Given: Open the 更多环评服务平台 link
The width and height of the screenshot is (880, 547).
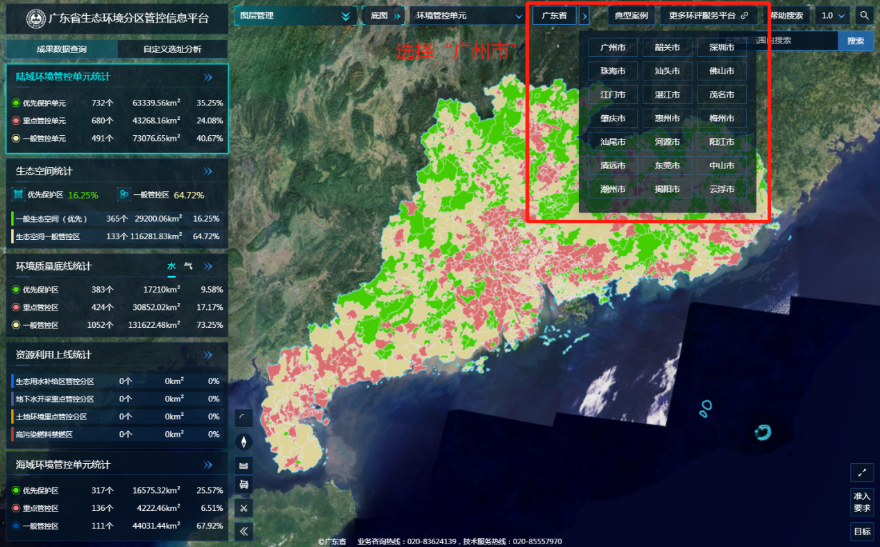Looking at the screenshot, I should (x=708, y=16).
